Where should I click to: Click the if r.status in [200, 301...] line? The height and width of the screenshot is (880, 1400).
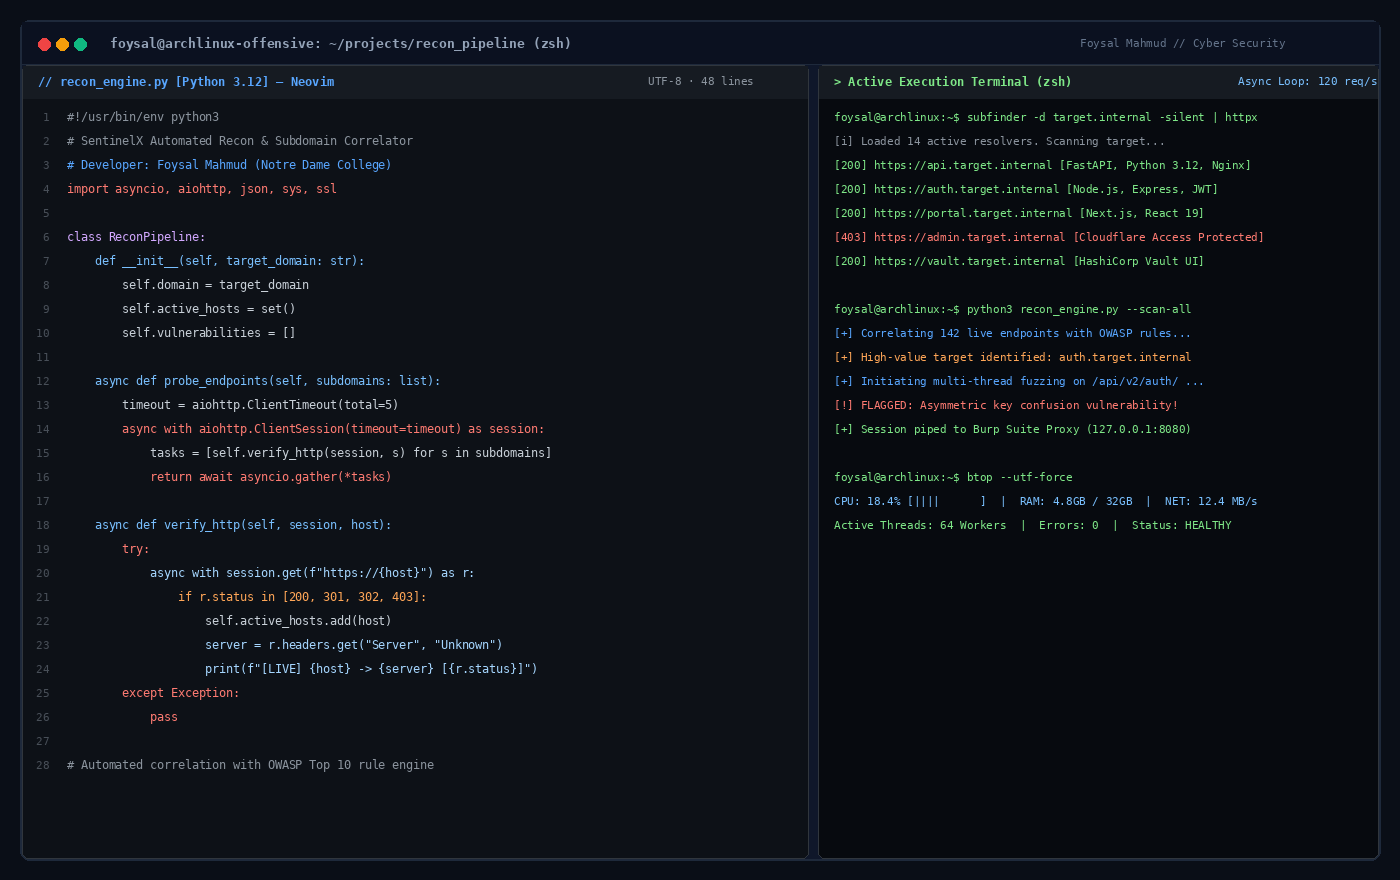tap(302, 597)
